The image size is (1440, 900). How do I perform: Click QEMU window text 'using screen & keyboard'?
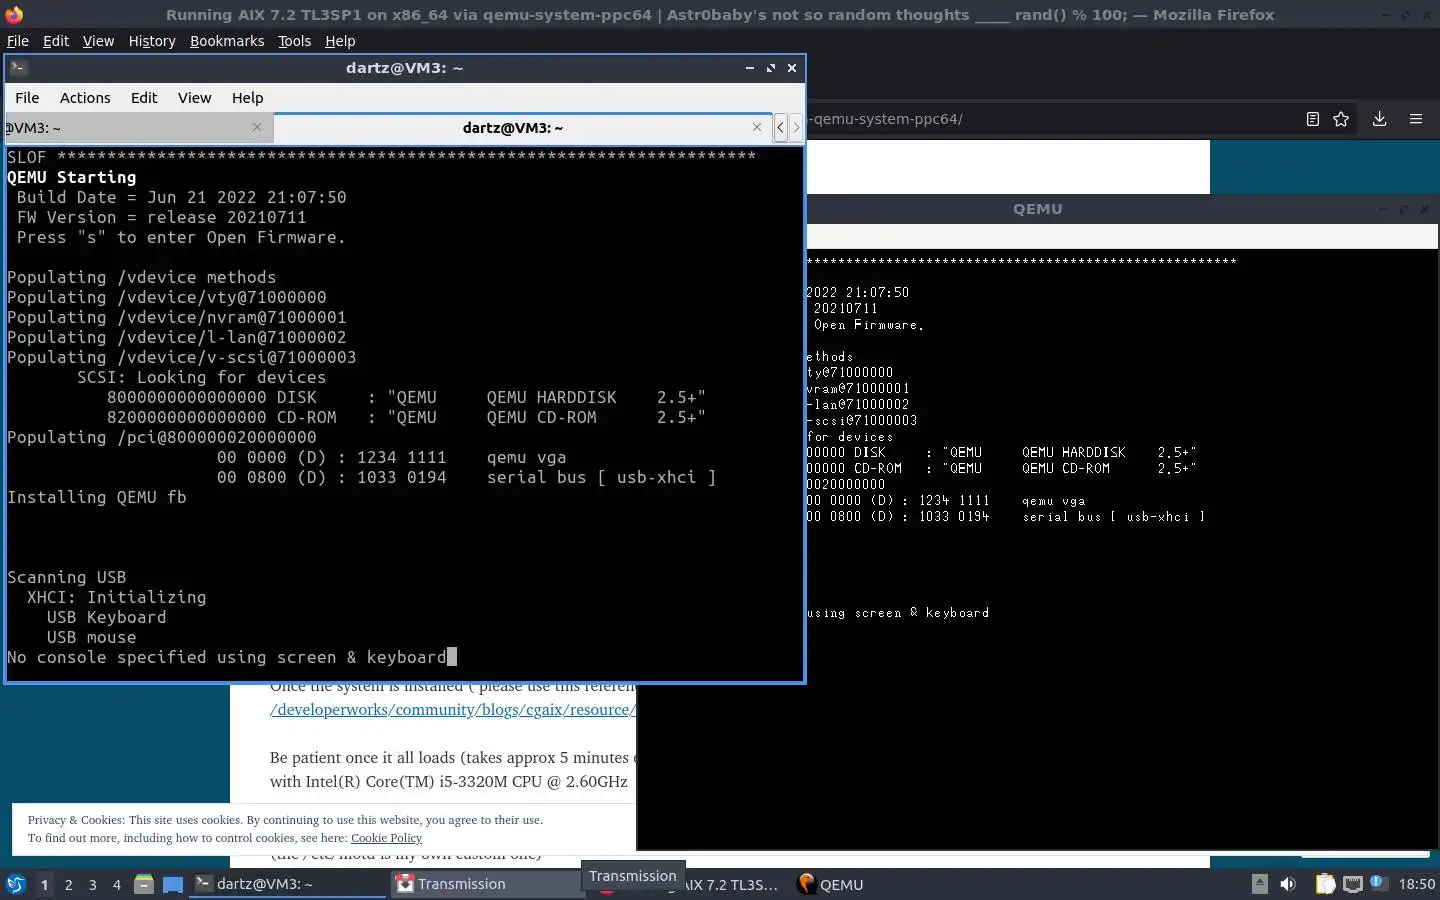coord(898,613)
